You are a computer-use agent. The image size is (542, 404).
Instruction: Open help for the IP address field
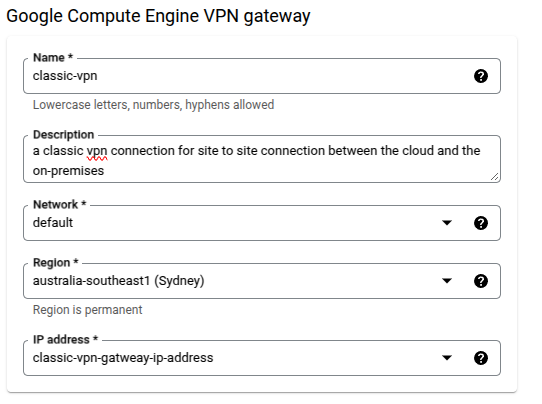480,358
